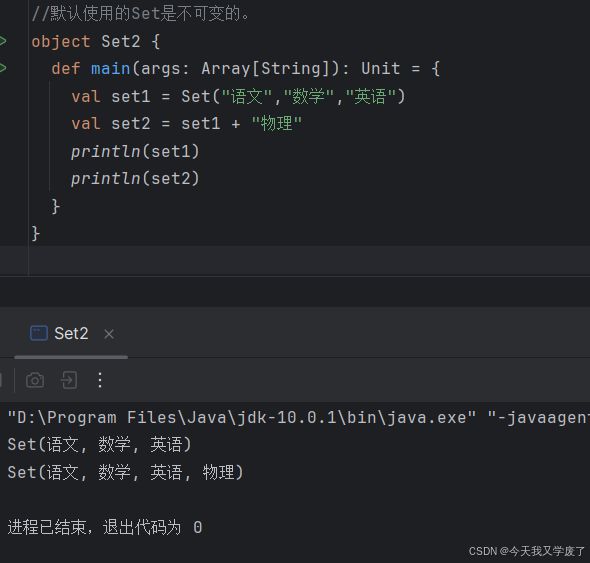Open the three-dot more options menu
Image resolution: width=590 pixels, height=563 pixels.
100,380
